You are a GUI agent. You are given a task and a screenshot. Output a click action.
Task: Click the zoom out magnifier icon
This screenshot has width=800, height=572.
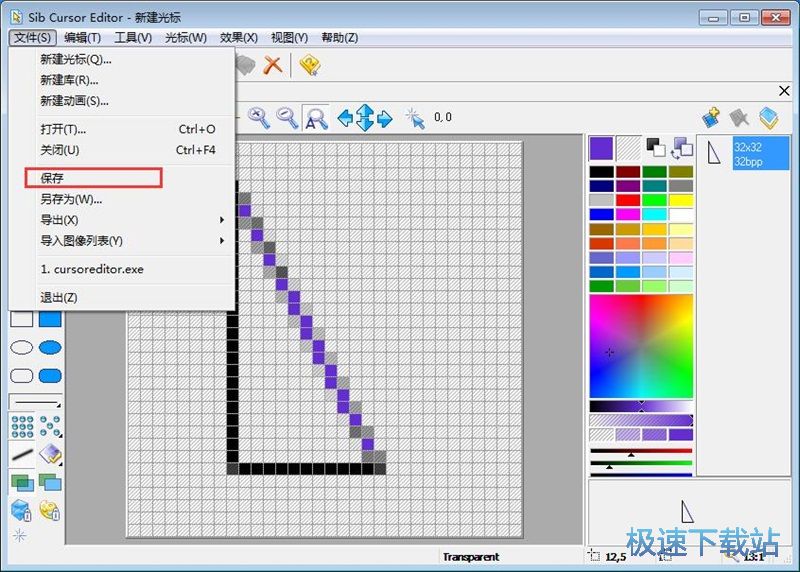(288, 118)
